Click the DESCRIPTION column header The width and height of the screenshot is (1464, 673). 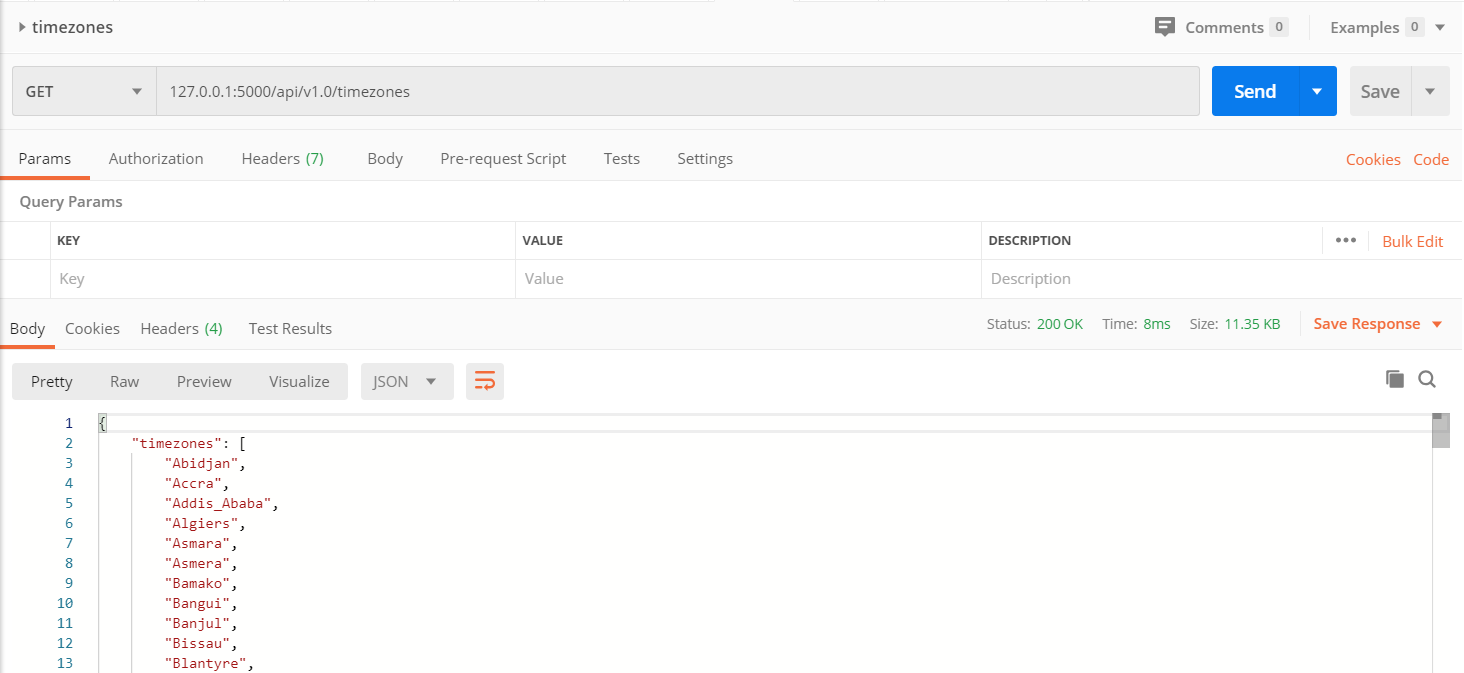tap(1030, 241)
